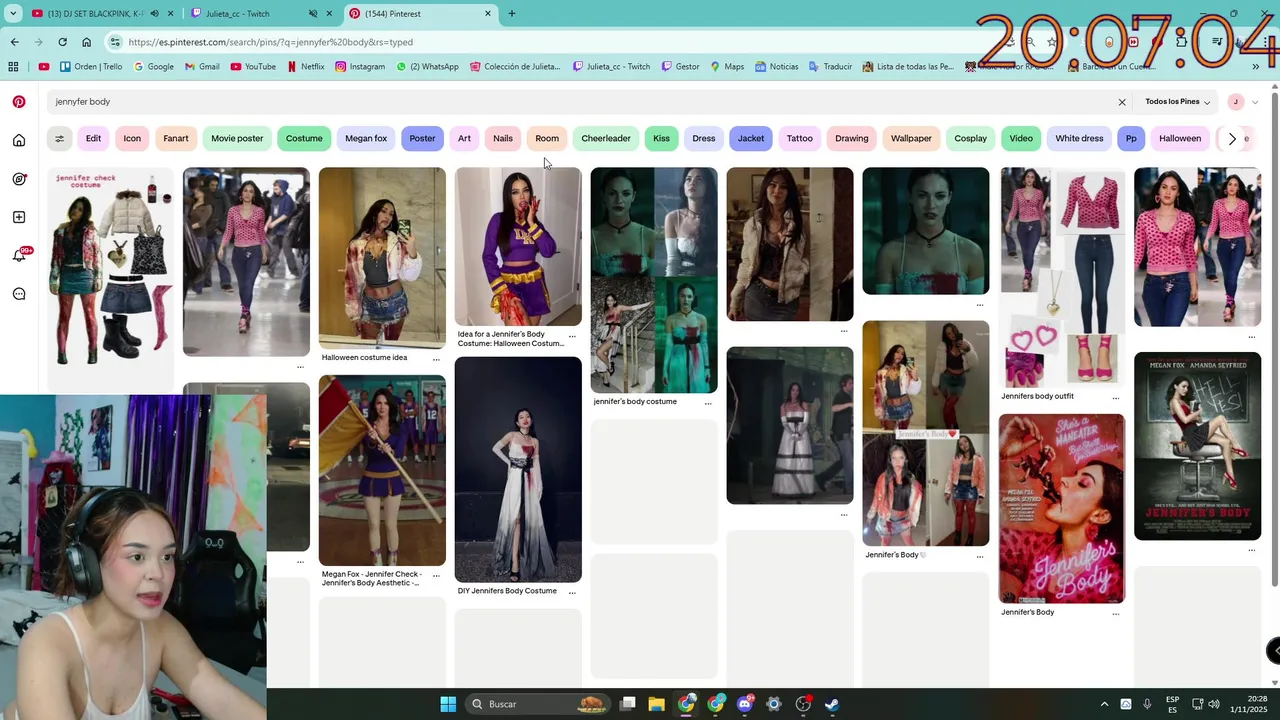Open the Traducir bookmark
1280x720 pixels.
point(830,67)
